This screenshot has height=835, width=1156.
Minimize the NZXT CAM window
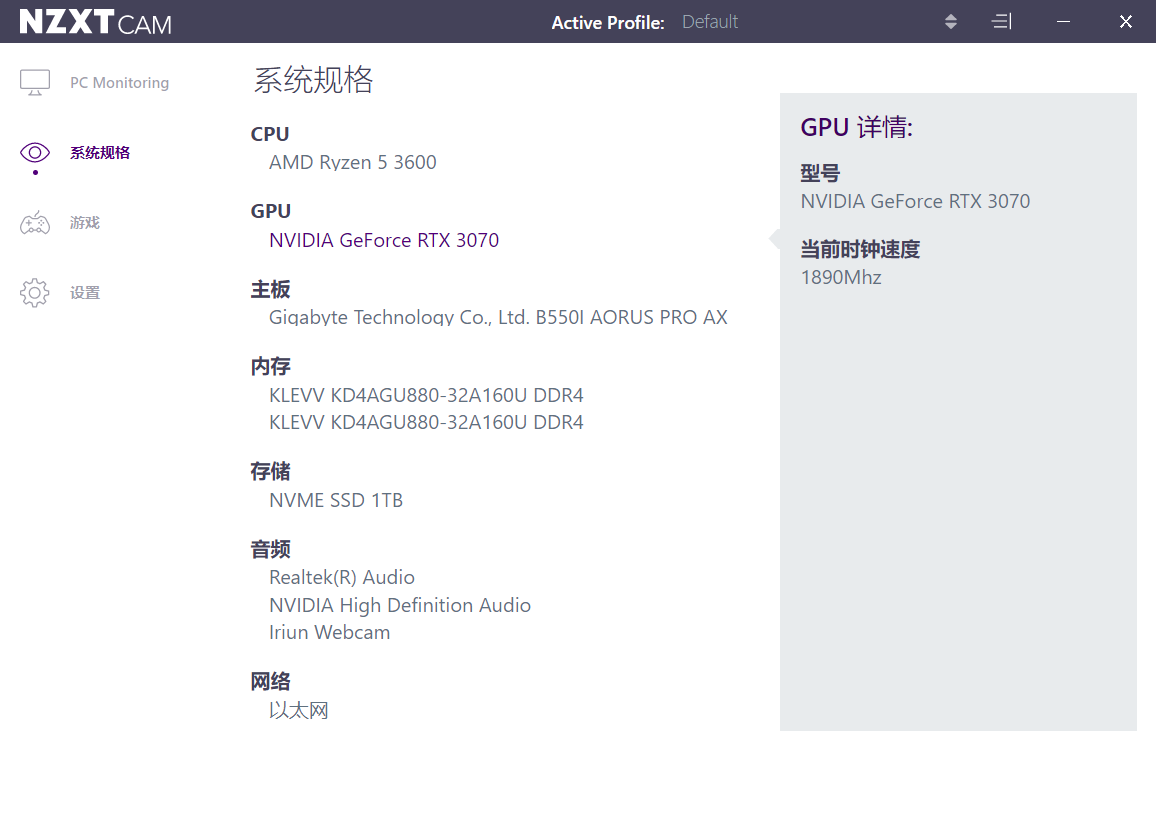pos(1063,21)
